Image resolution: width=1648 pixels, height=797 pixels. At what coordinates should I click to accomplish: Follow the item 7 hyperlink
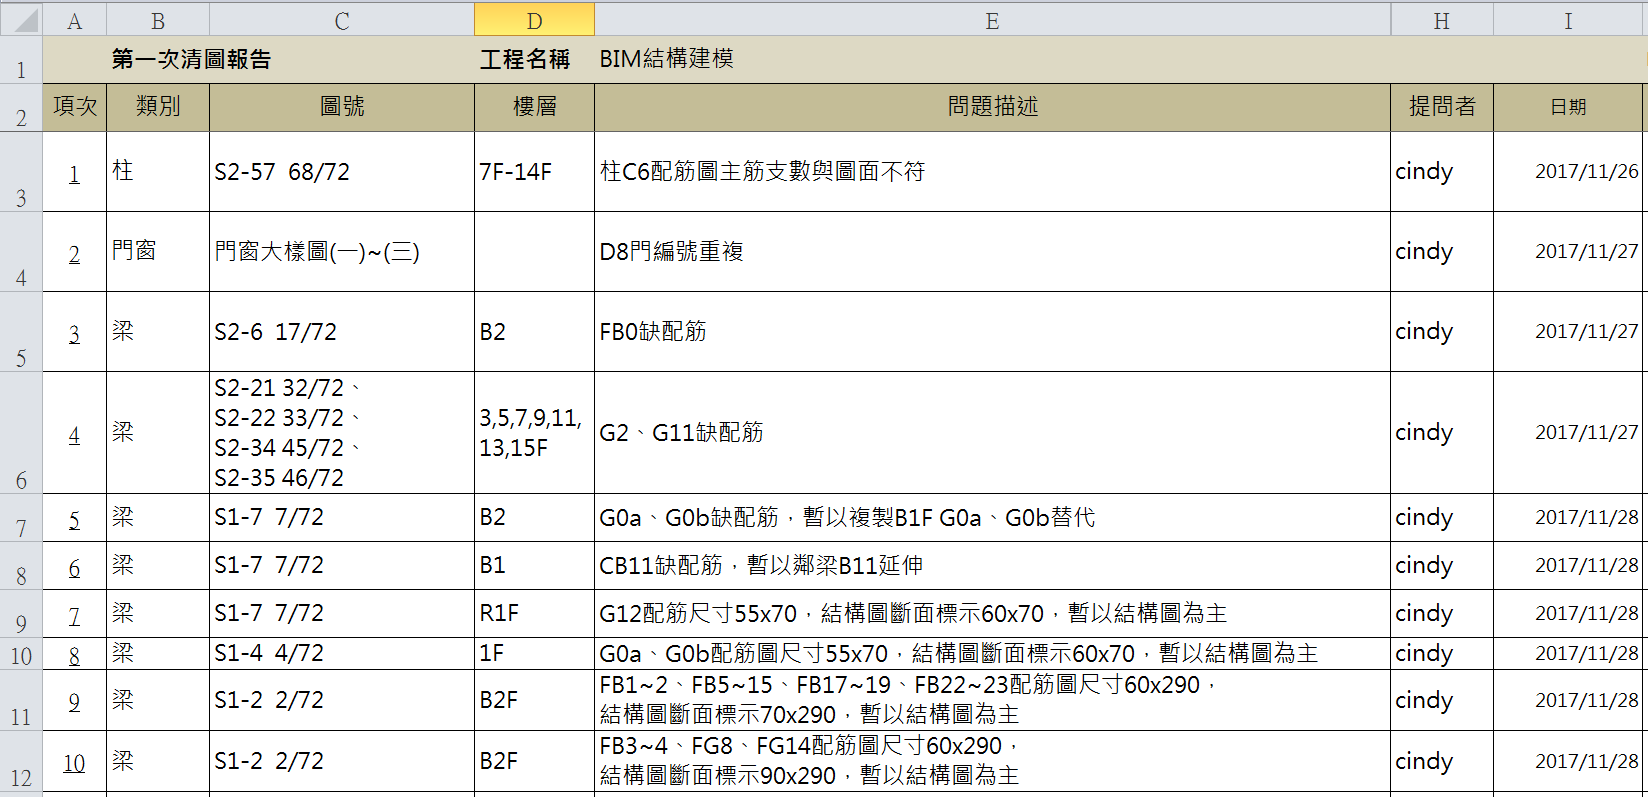tap(74, 615)
